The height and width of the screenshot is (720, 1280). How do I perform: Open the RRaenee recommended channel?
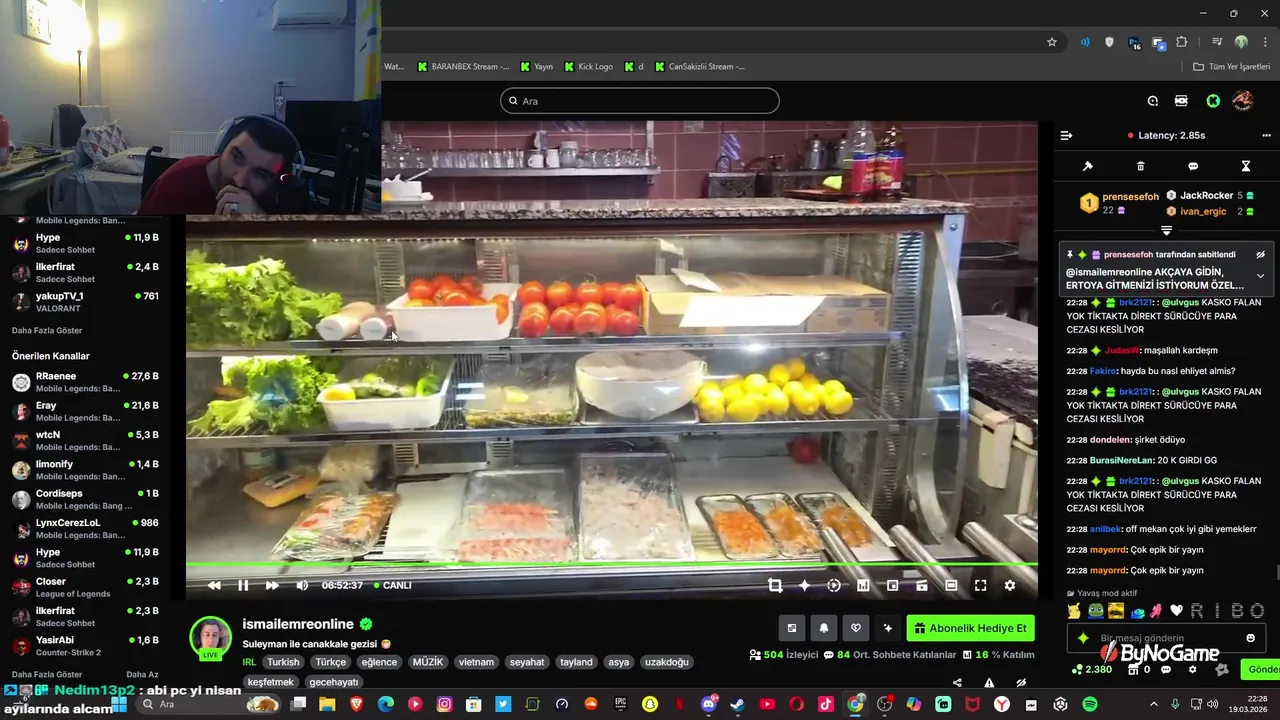coord(85,382)
